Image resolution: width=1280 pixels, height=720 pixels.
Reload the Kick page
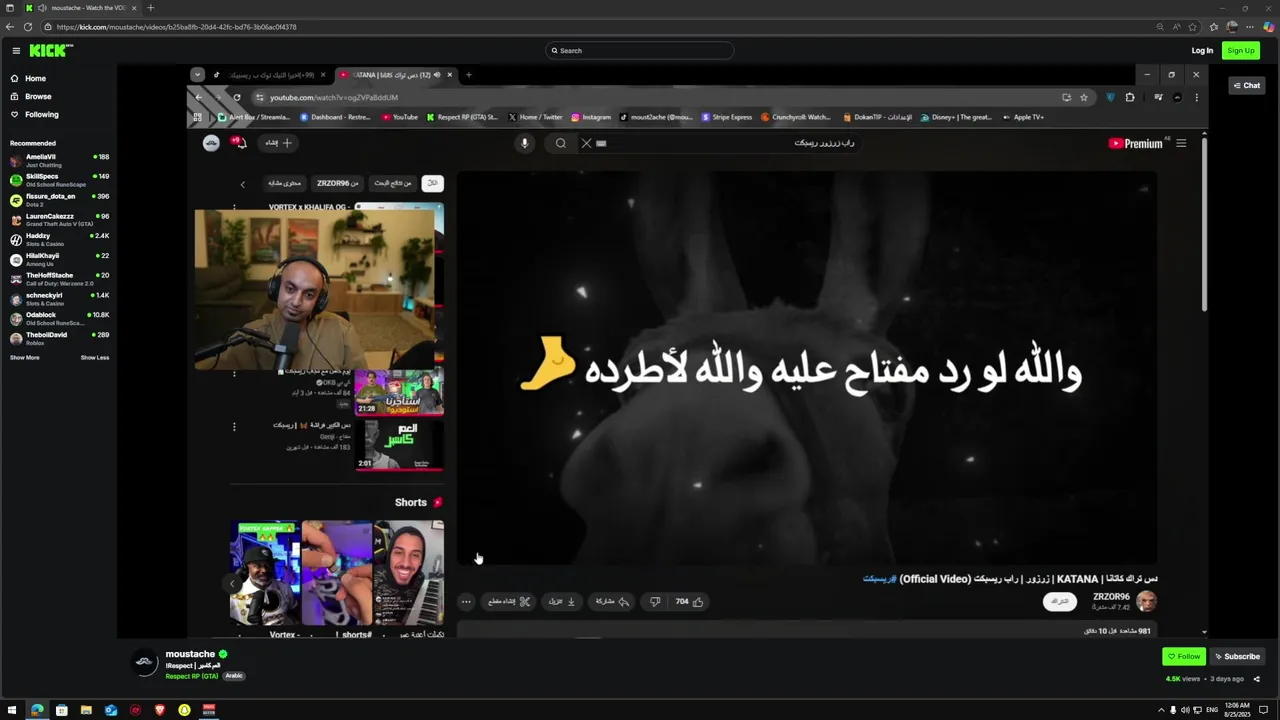click(x=27, y=27)
